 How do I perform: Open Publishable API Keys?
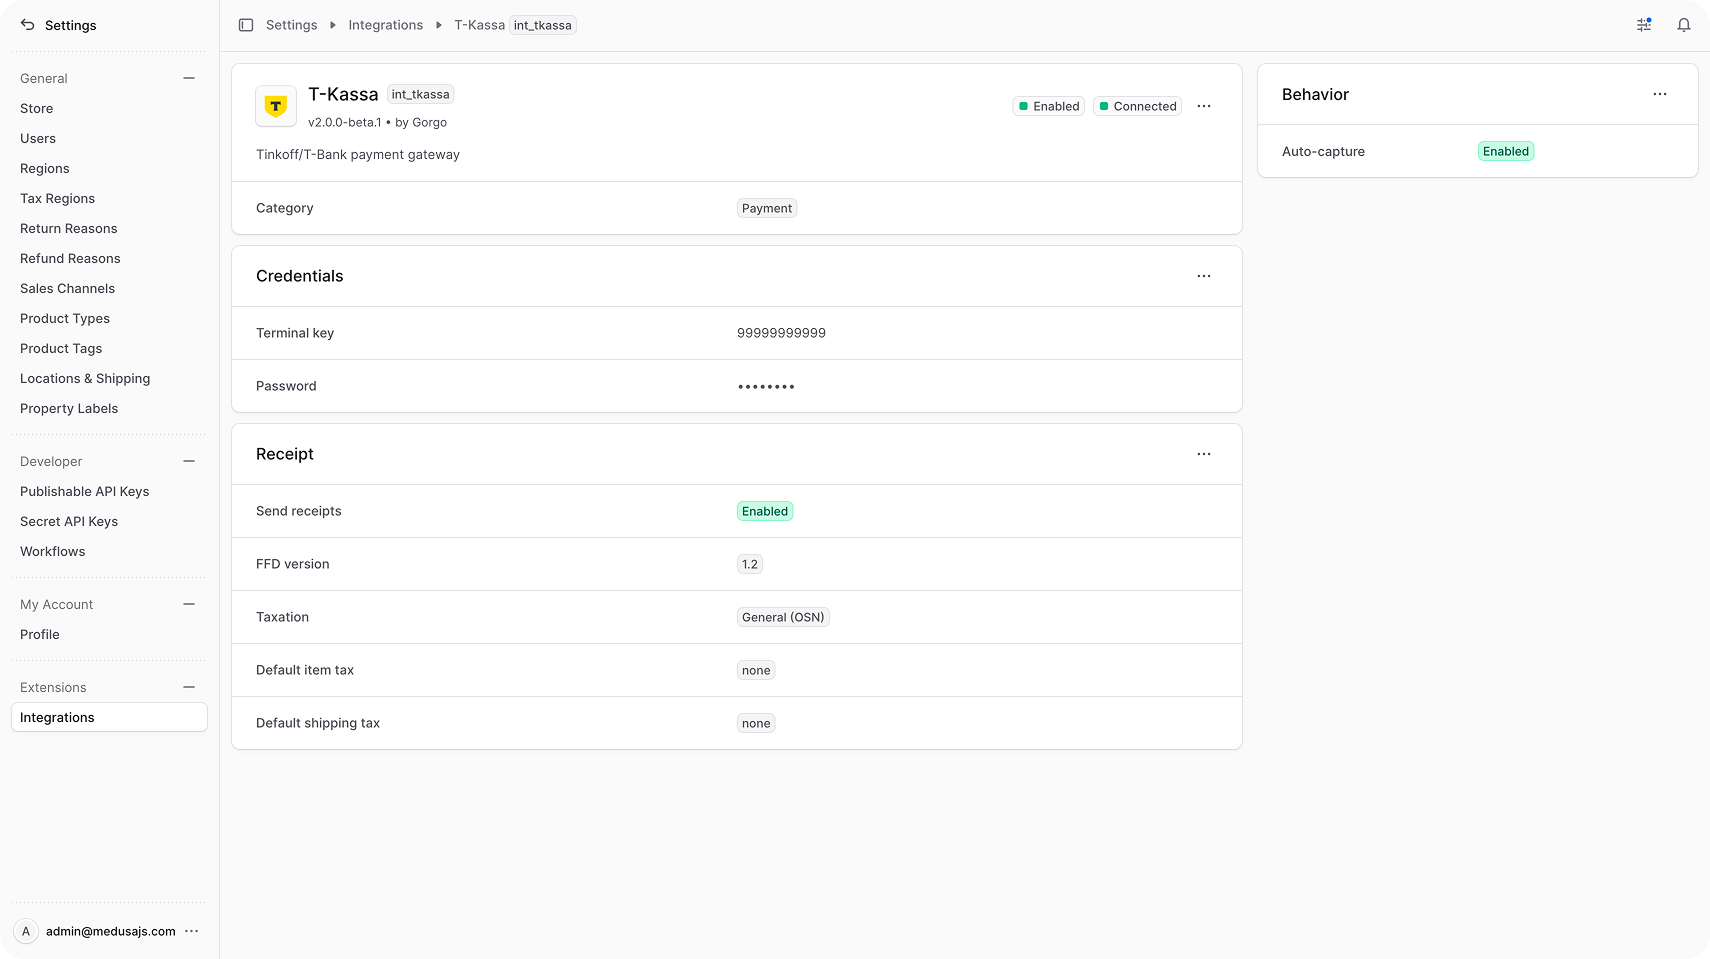[x=109, y=491]
